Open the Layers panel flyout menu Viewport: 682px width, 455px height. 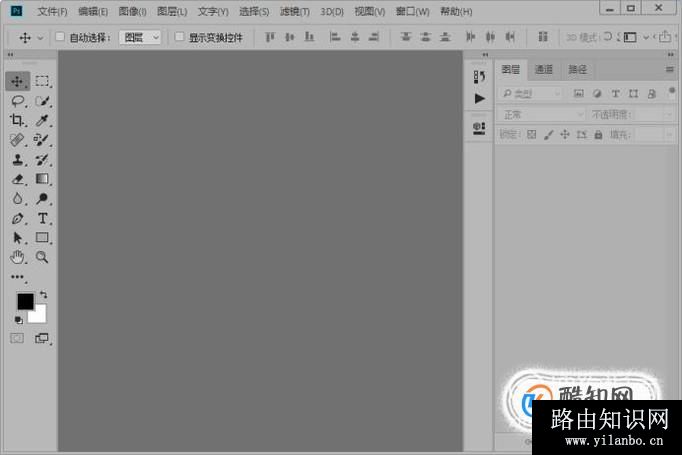coord(670,69)
